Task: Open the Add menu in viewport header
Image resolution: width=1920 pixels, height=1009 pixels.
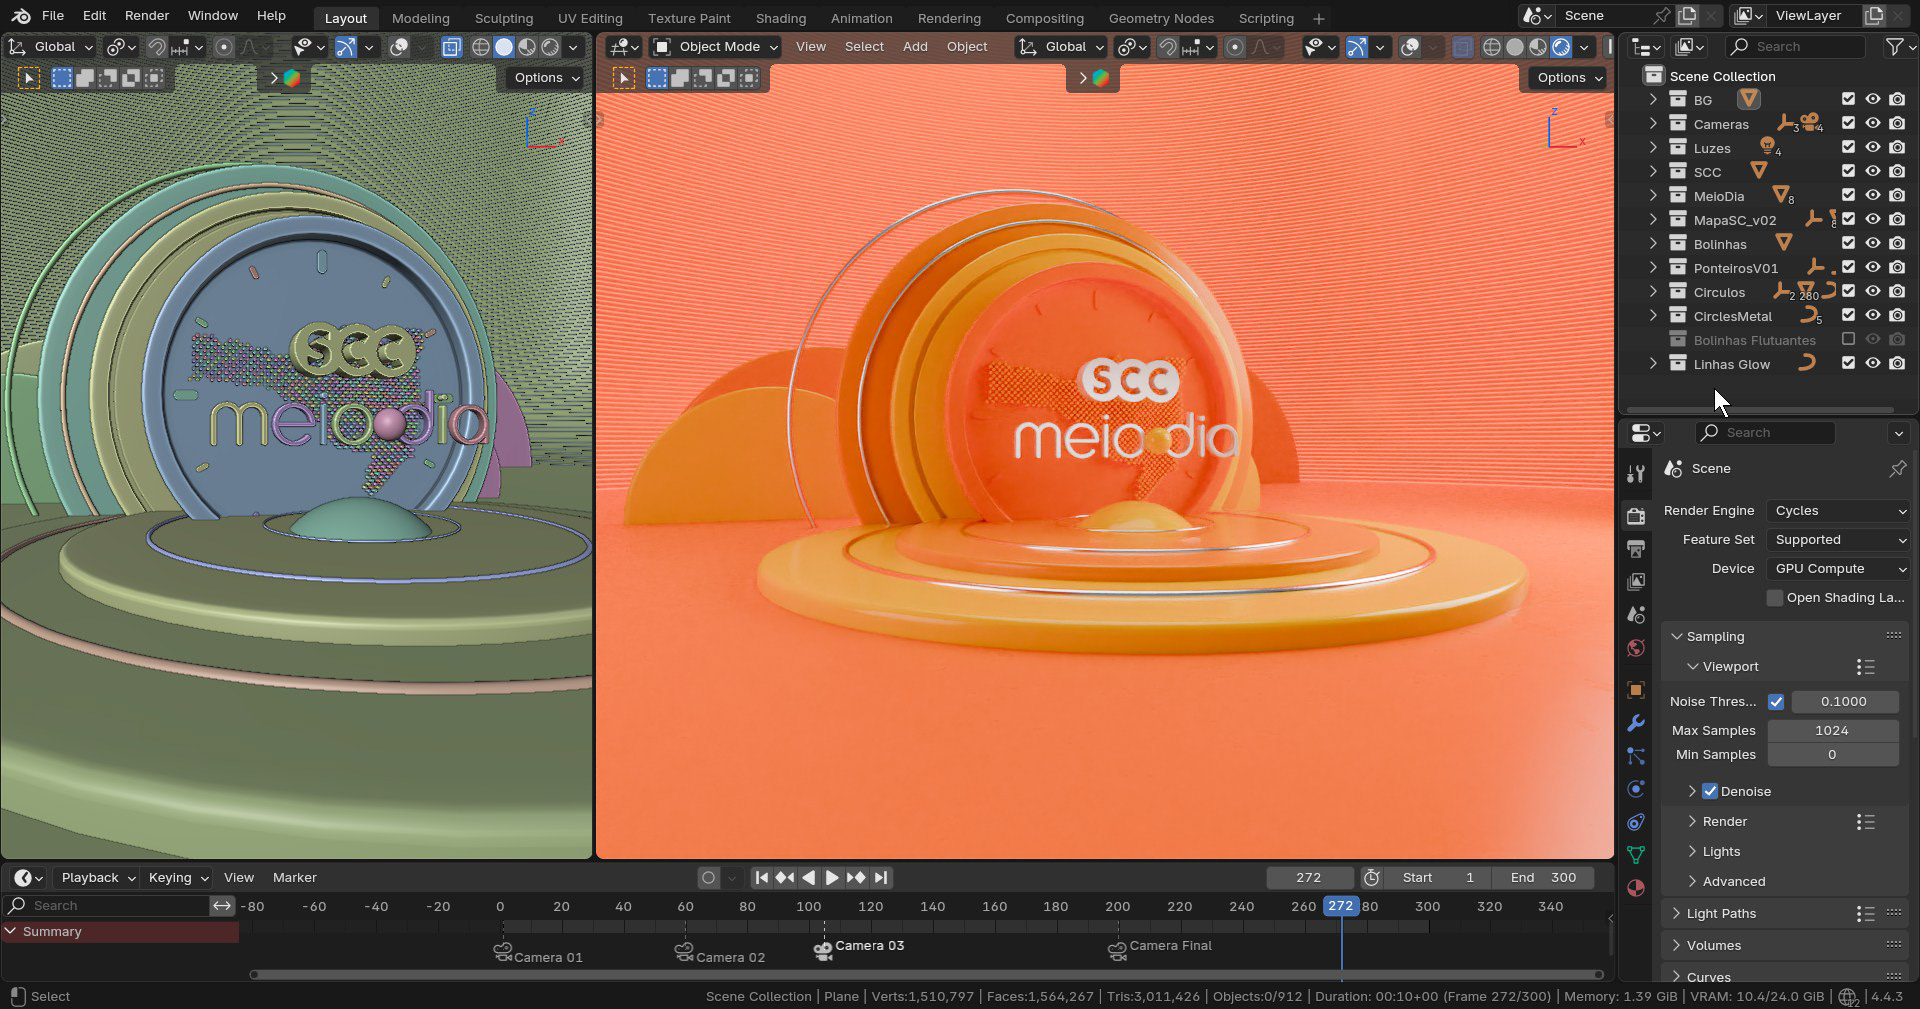Action: [915, 47]
